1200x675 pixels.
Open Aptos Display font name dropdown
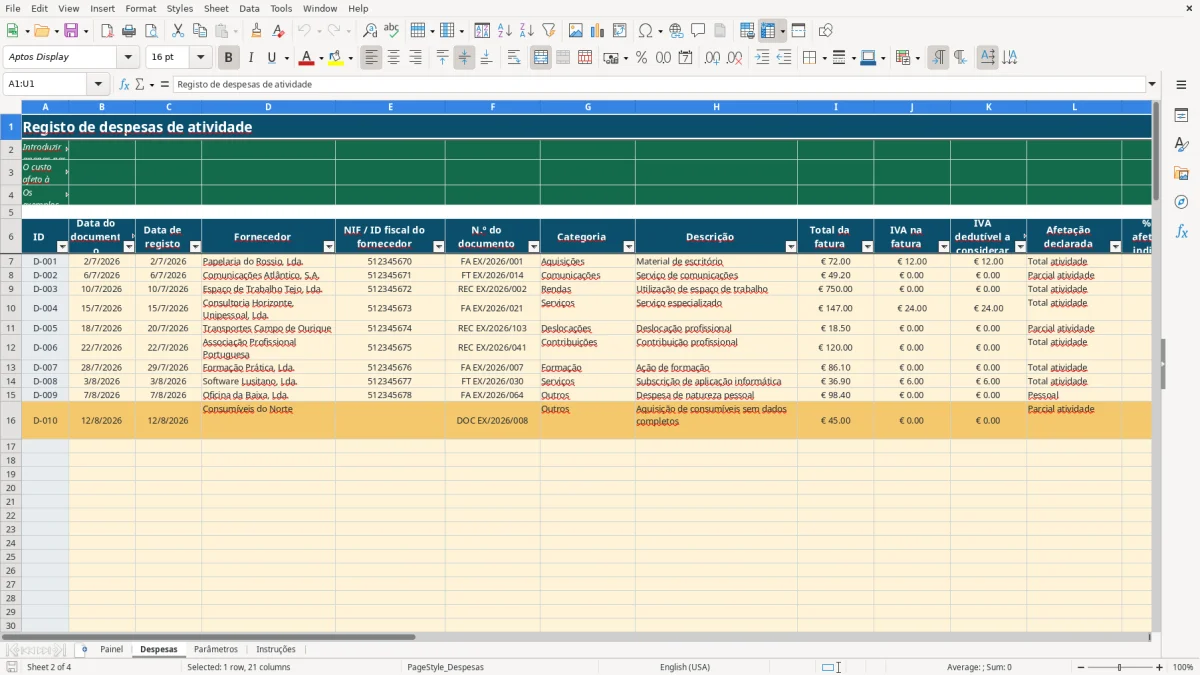(128, 58)
